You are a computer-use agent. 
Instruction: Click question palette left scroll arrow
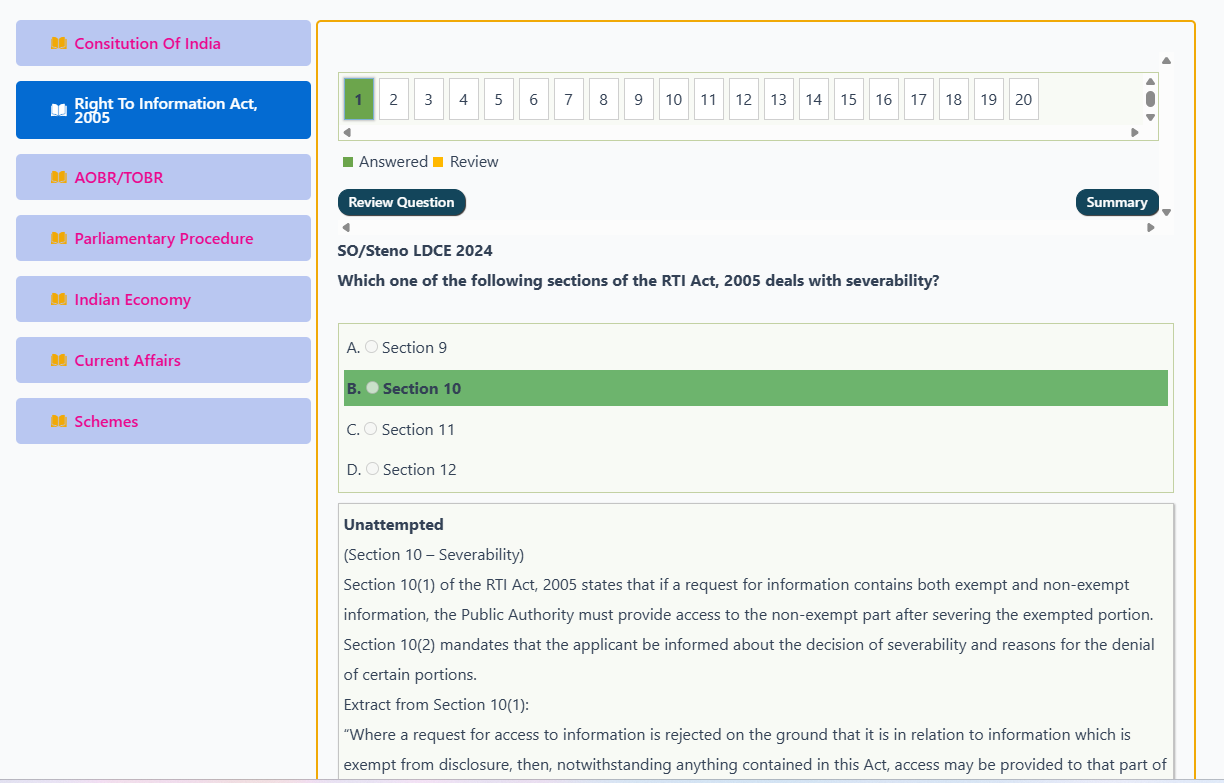point(347,132)
